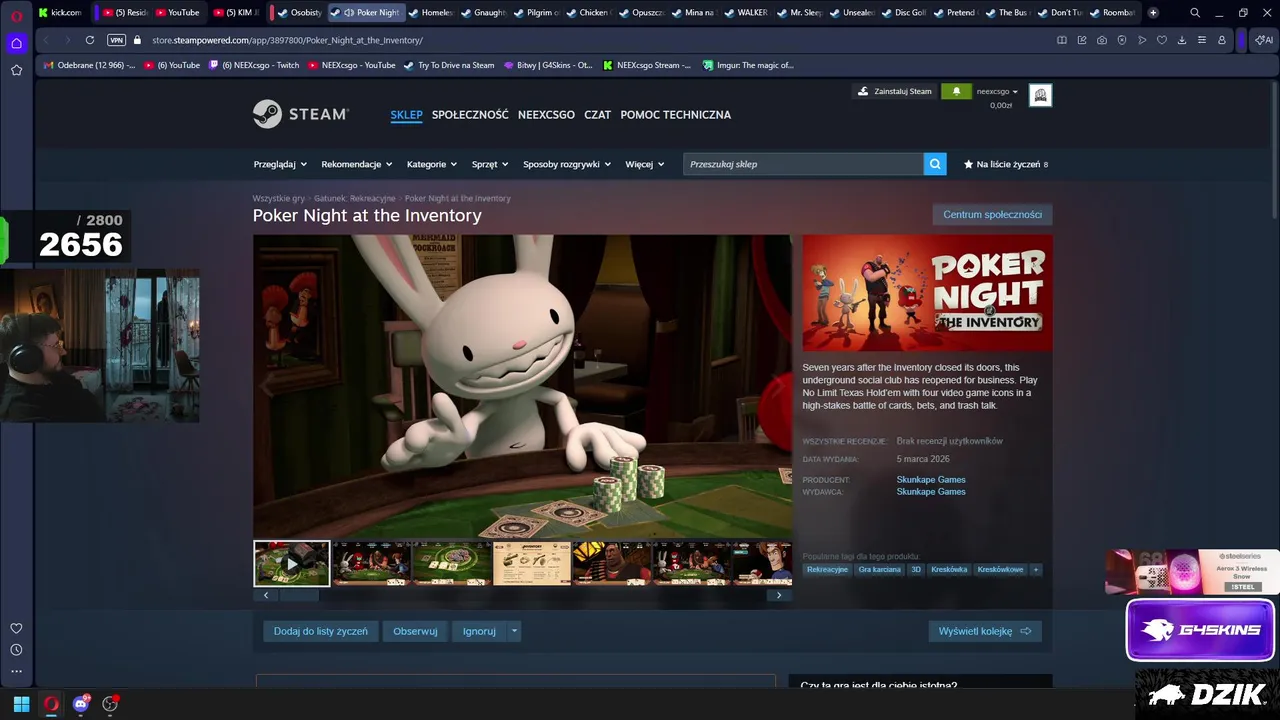Open the NEEXCSGO profile menu item
The width and height of the screenshot is (1280, 720).
point(546,114)
